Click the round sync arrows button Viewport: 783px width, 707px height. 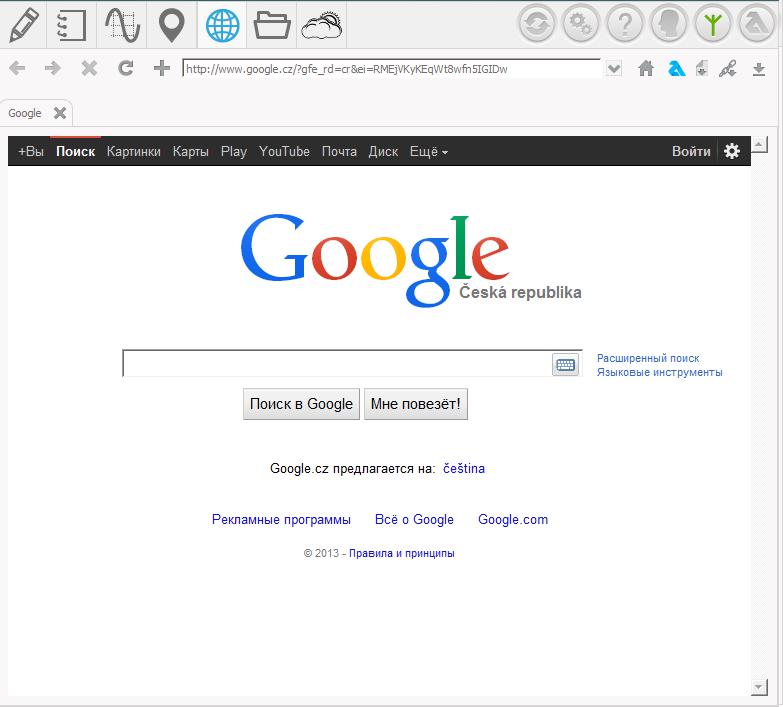click(x=537, y=24)
